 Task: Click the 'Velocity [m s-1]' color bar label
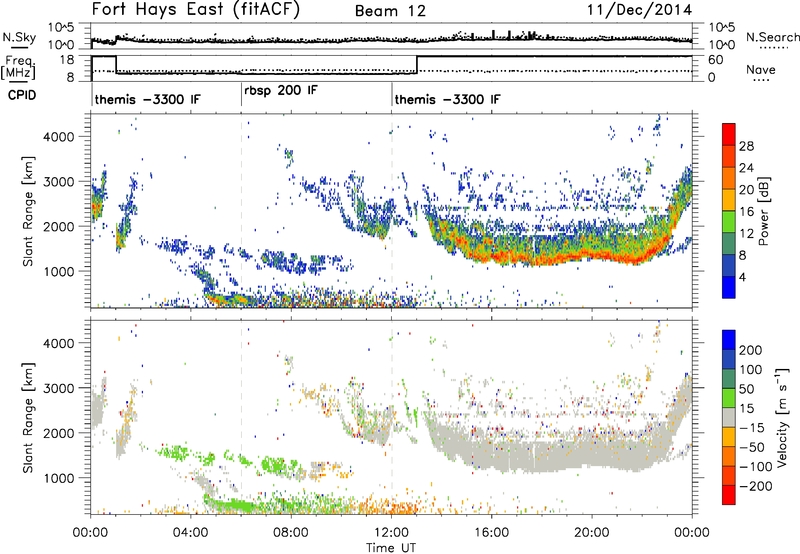coord(781,417)
